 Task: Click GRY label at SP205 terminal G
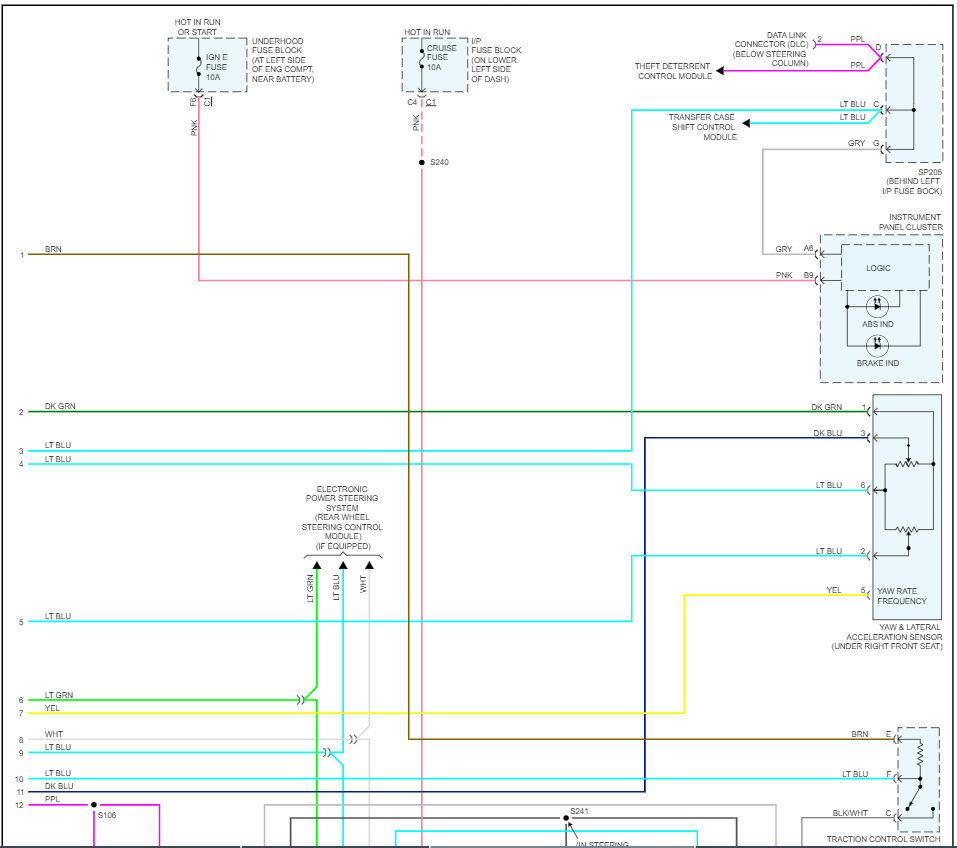(856, 143)
